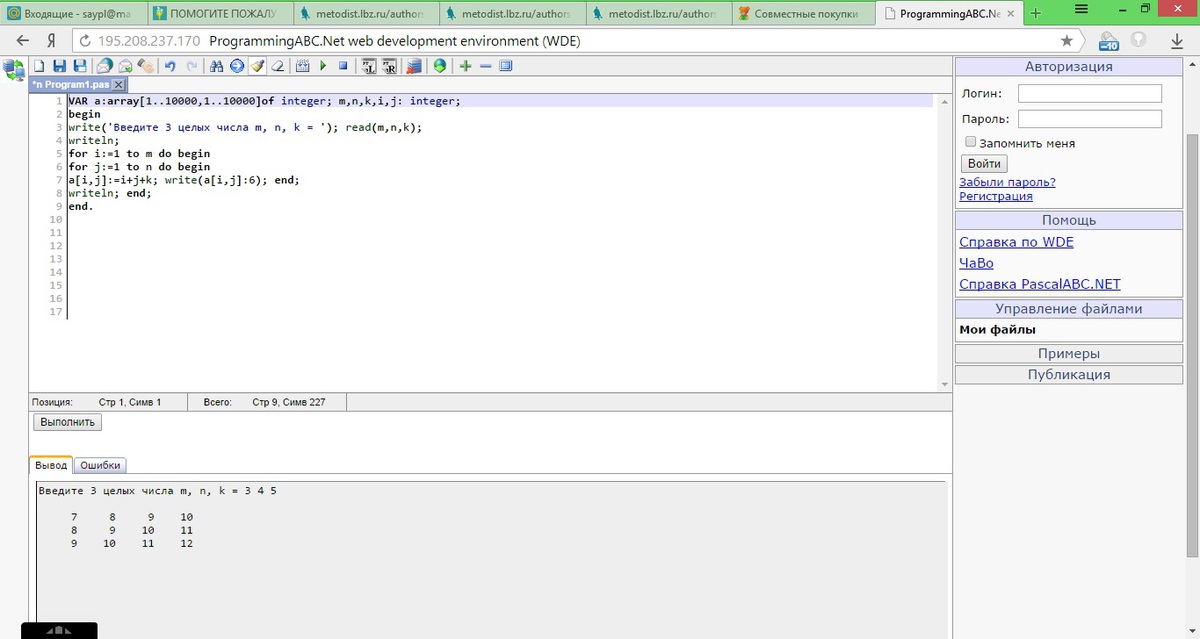Switch to the "Ошибки" output tab
This screenshot has height=639, width=1200.
[x=100, y=465]
